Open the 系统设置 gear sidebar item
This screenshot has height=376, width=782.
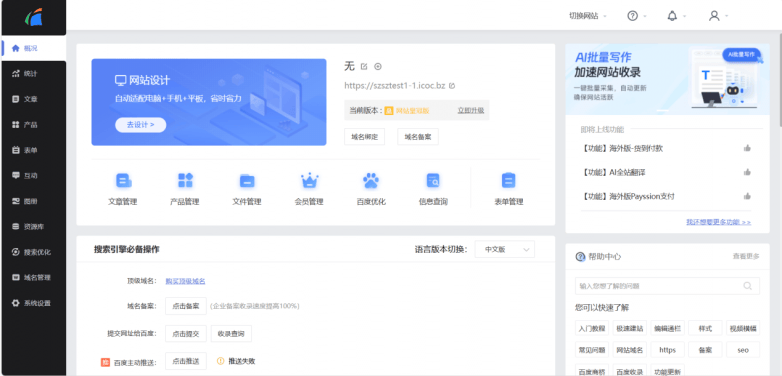click(x=33, y=303)
